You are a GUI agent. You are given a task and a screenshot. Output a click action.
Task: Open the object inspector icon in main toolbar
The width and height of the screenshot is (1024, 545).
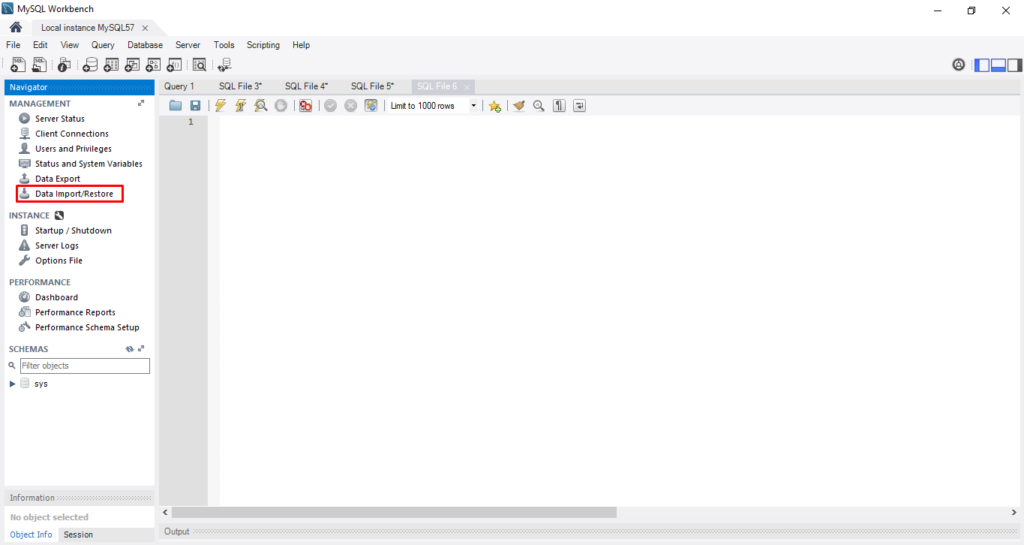coord(64,65)
